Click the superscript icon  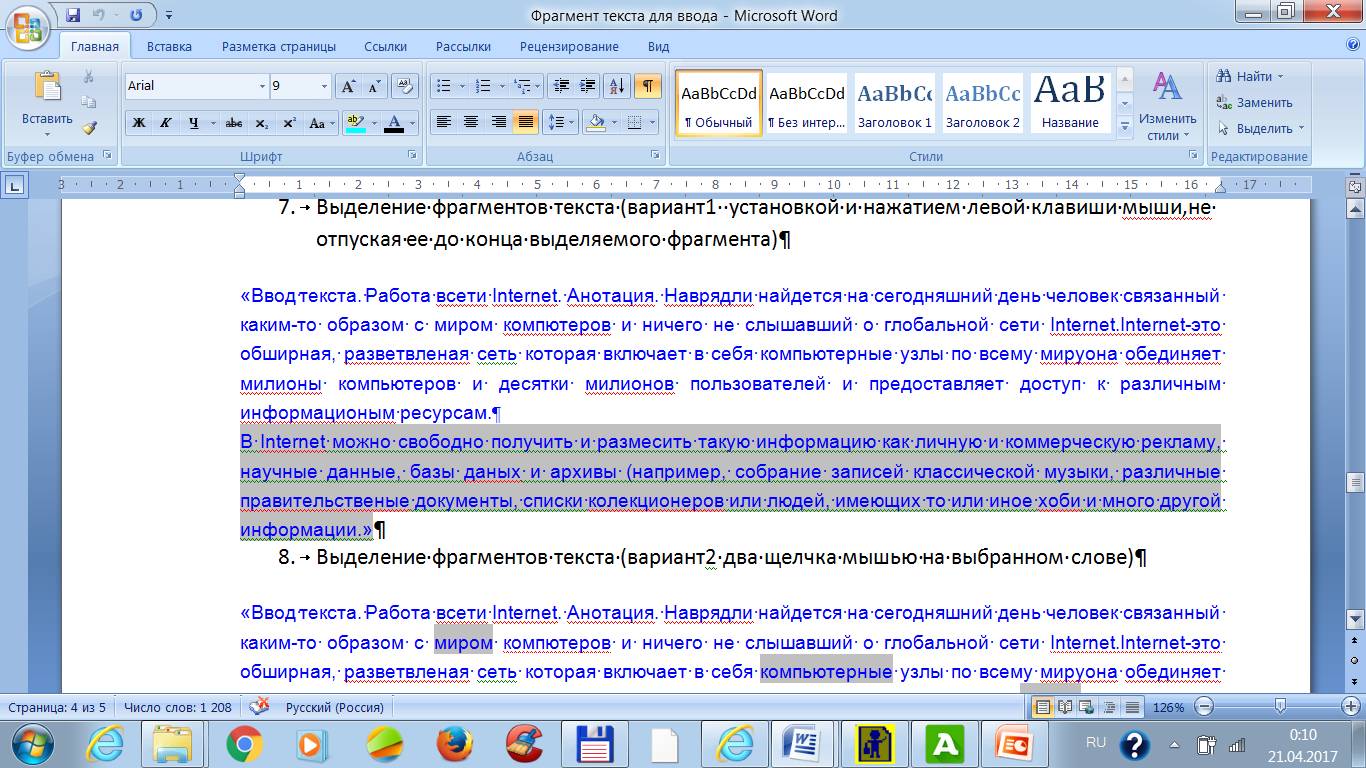click(x=289, y=123)
